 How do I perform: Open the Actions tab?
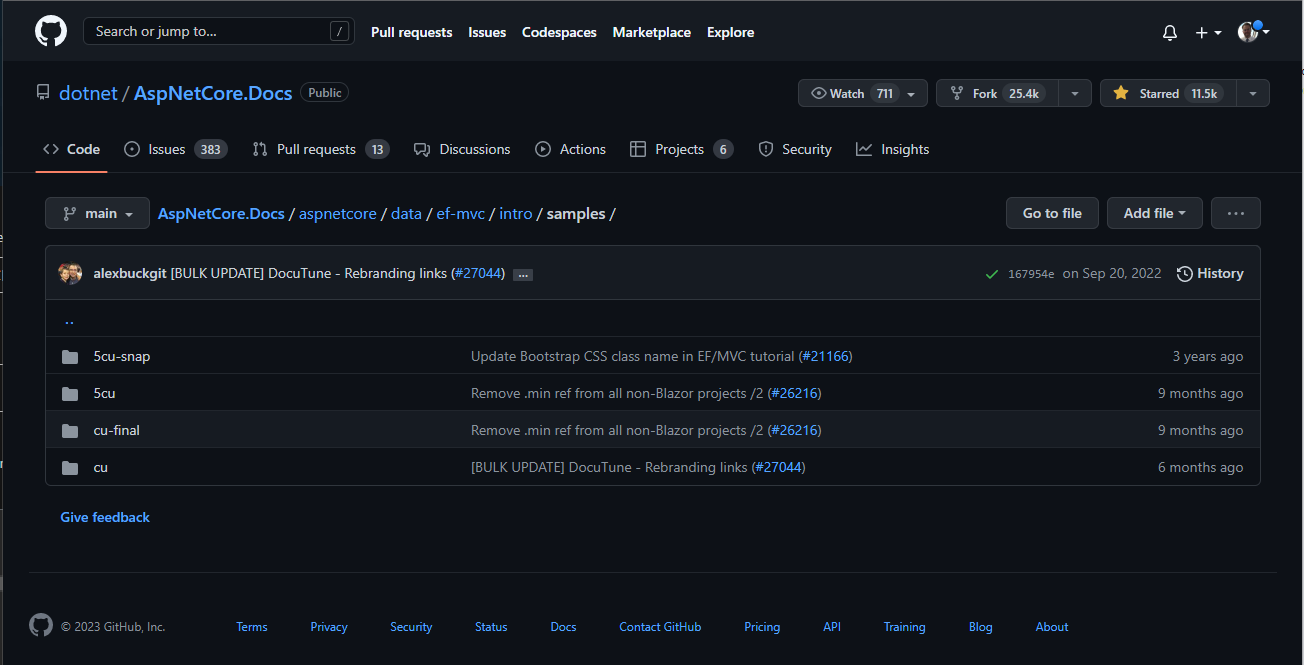point(570,149)
